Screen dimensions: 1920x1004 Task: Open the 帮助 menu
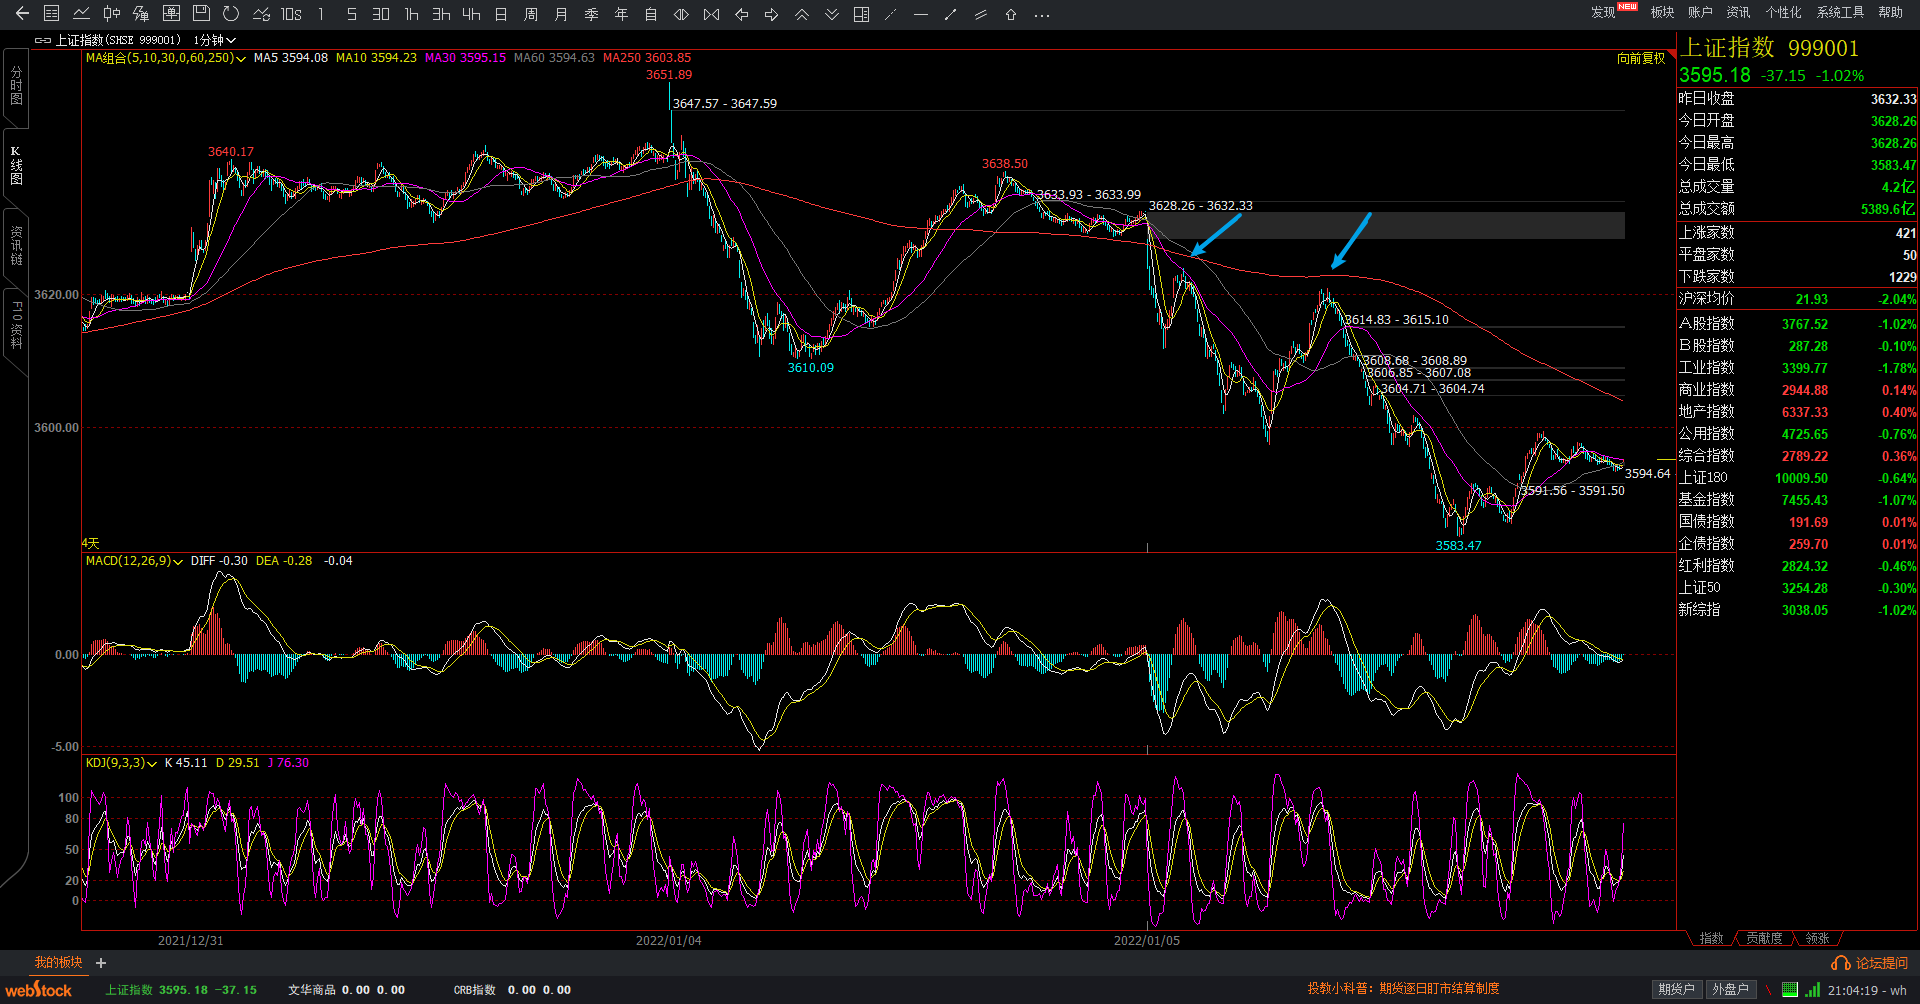1890,12
